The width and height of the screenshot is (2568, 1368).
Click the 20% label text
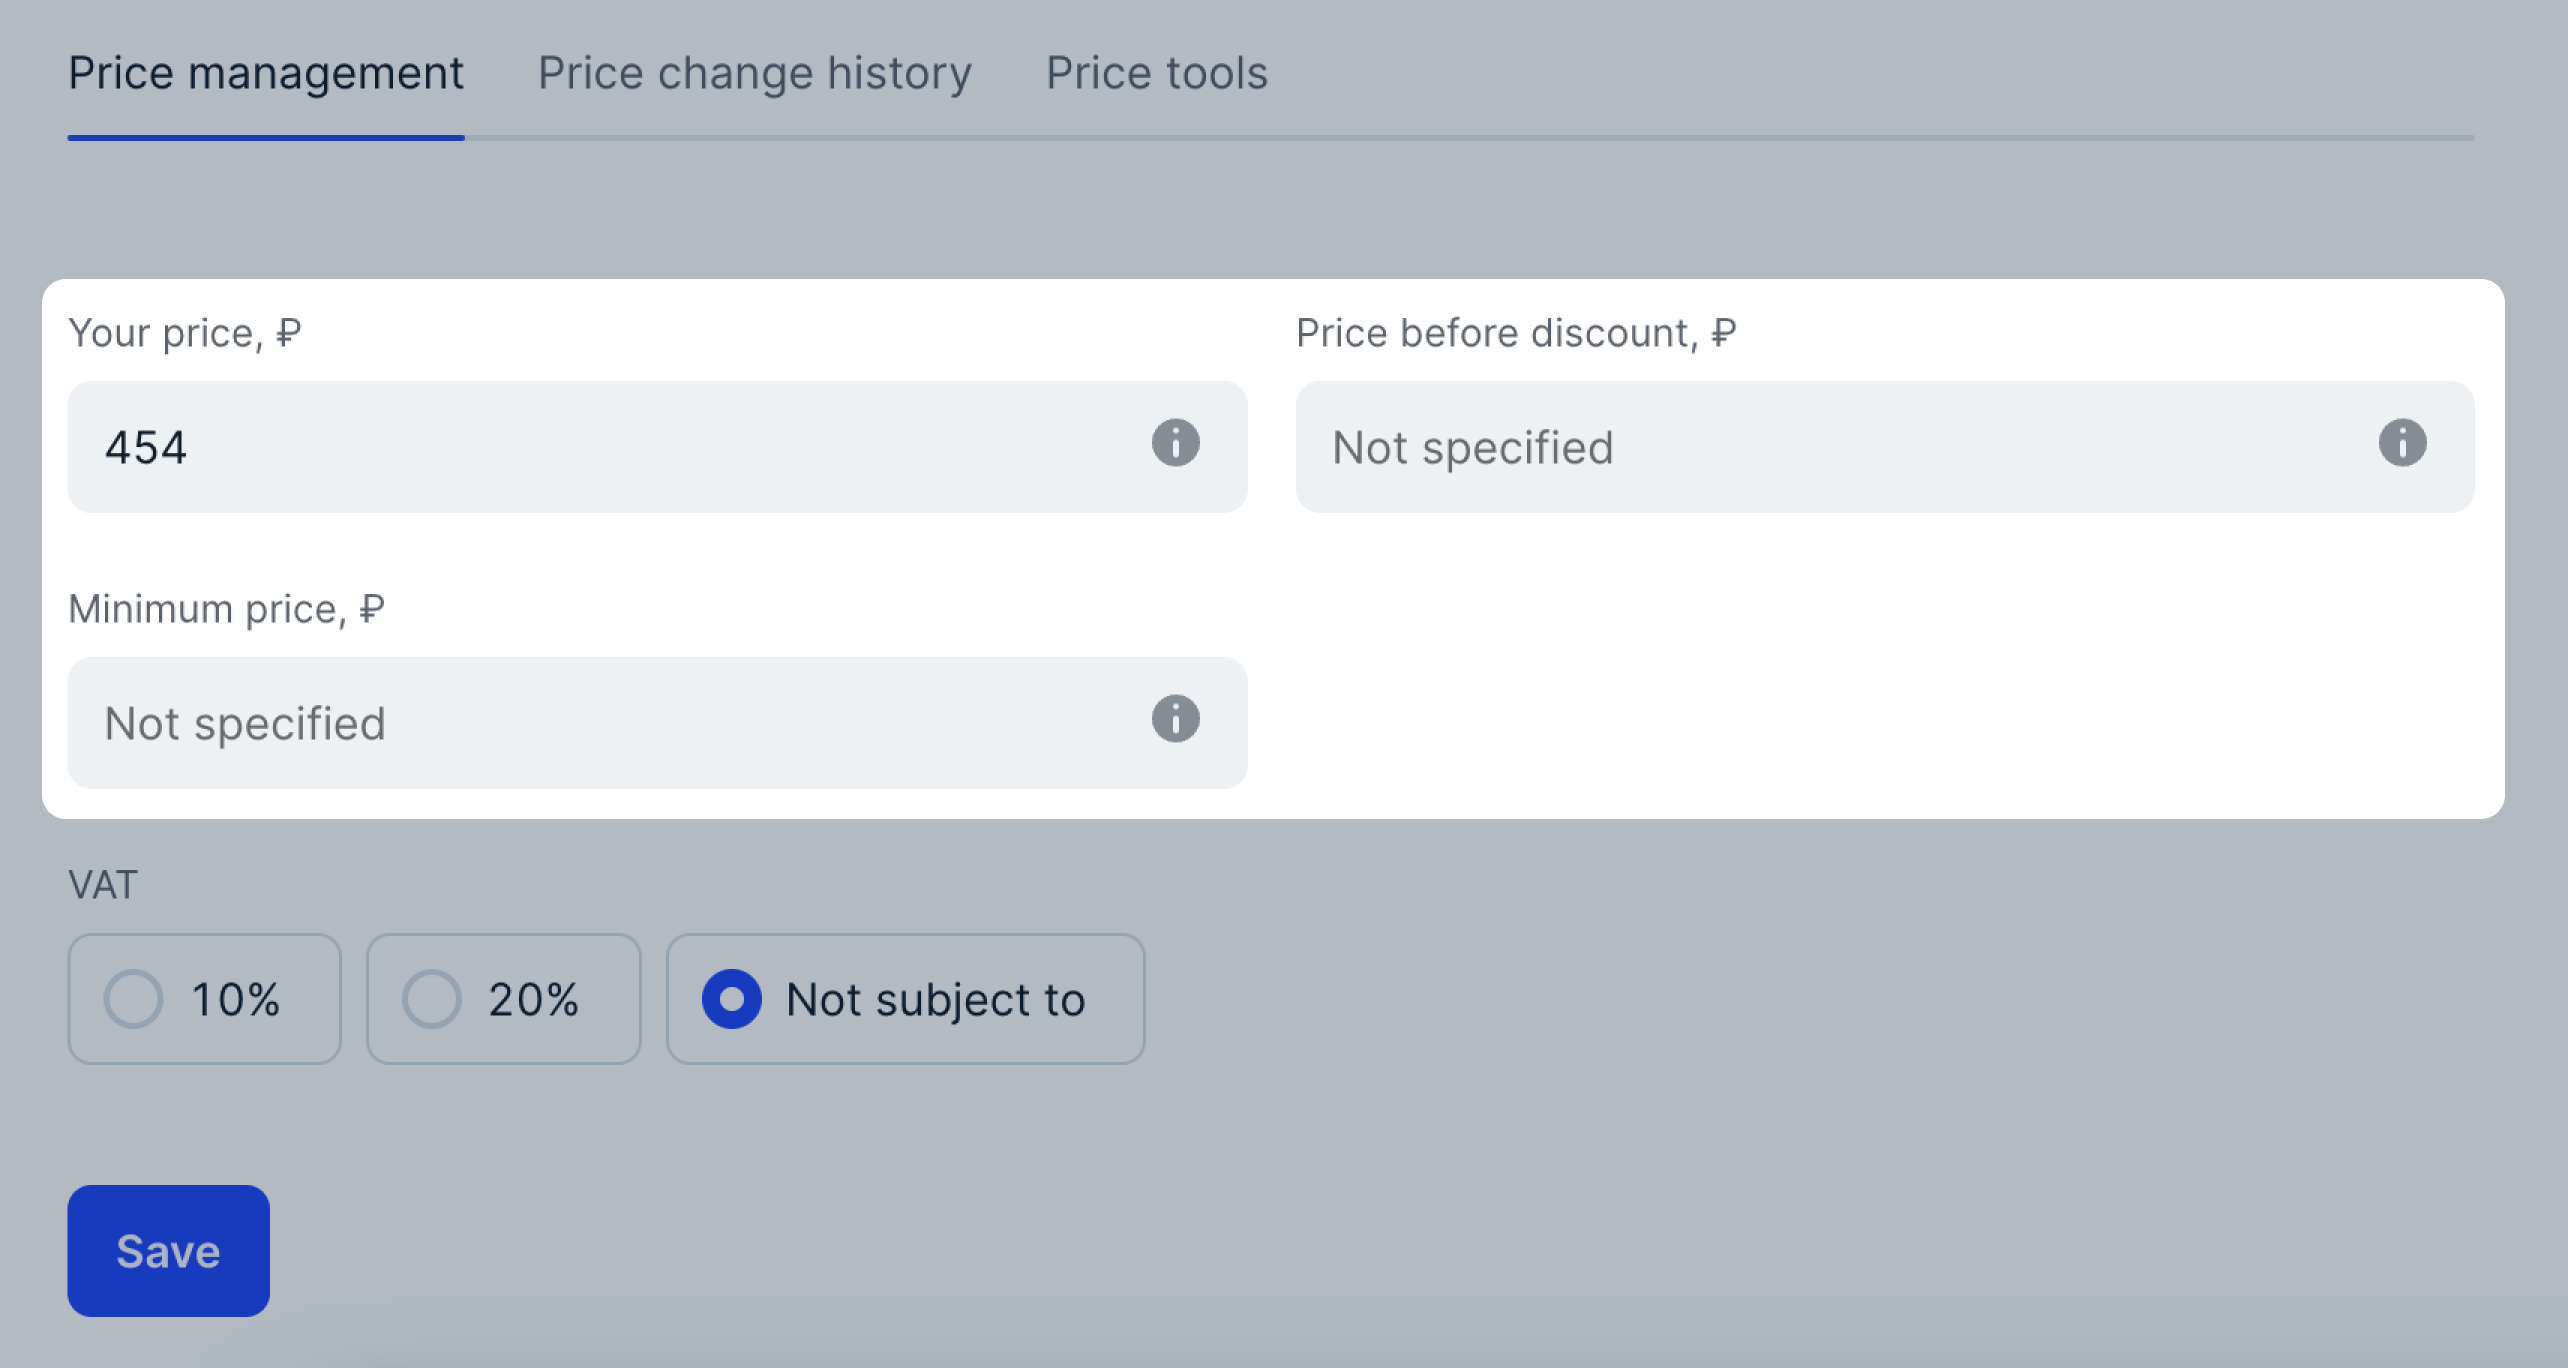point(533,999)
